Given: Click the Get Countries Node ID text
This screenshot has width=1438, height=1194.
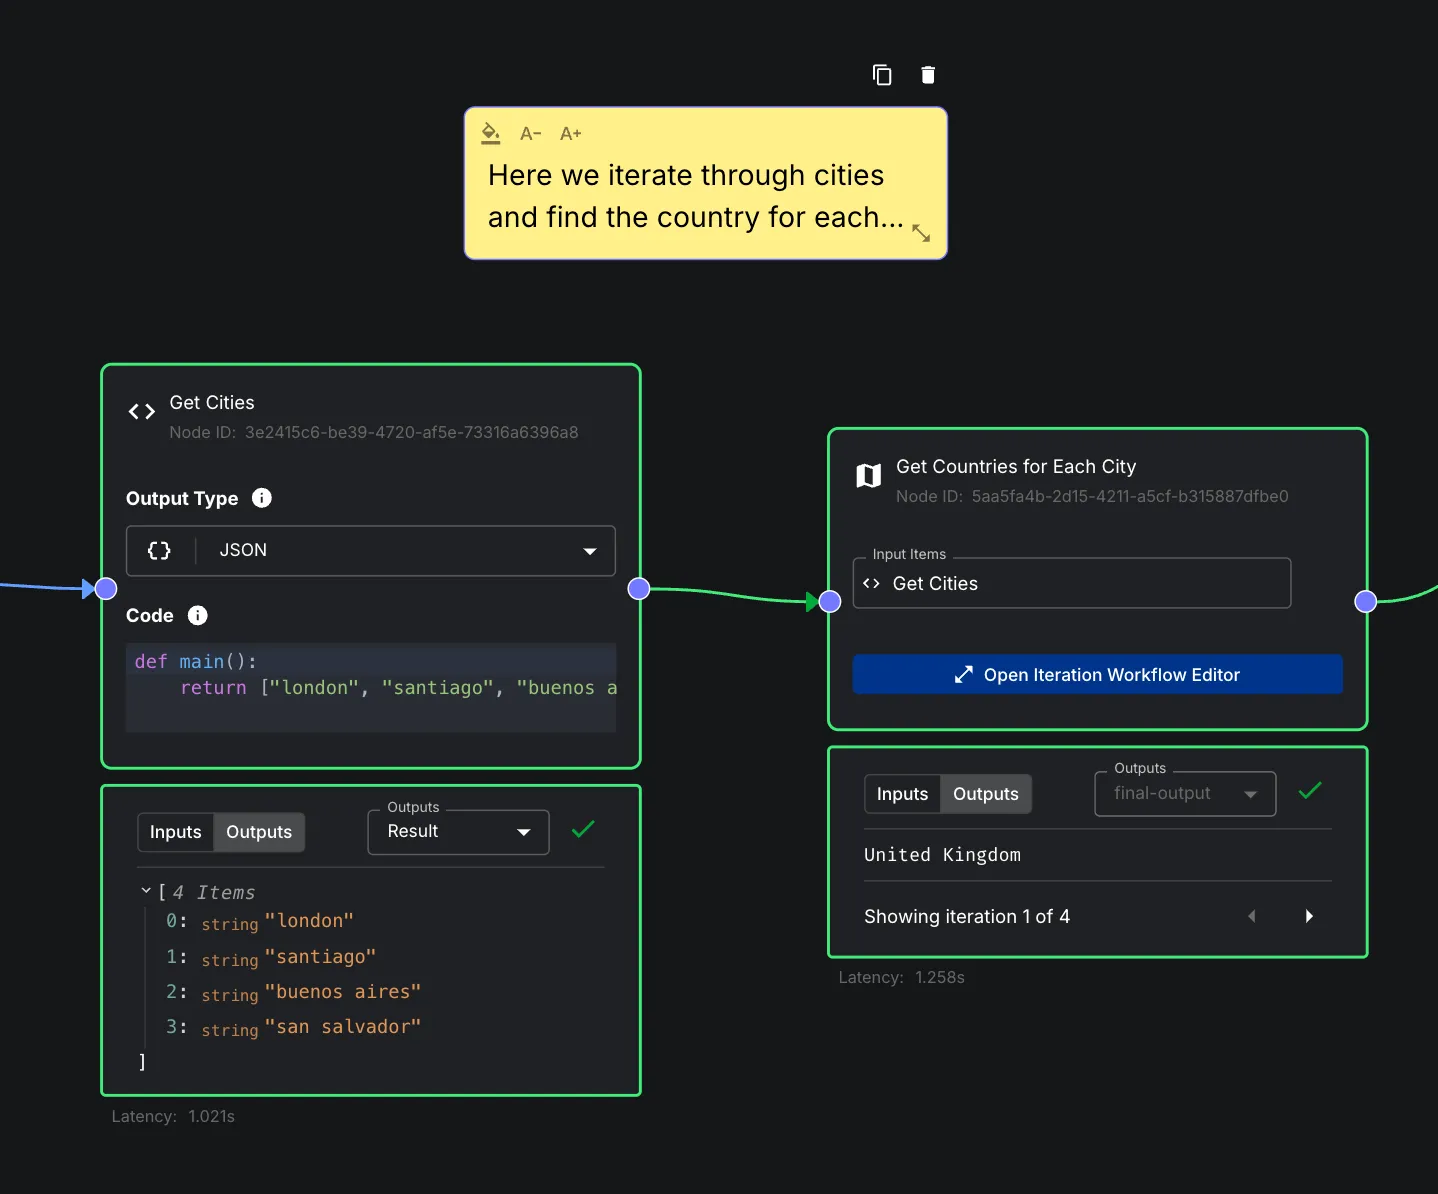Looking at the screenshot, I should 1092,496.
